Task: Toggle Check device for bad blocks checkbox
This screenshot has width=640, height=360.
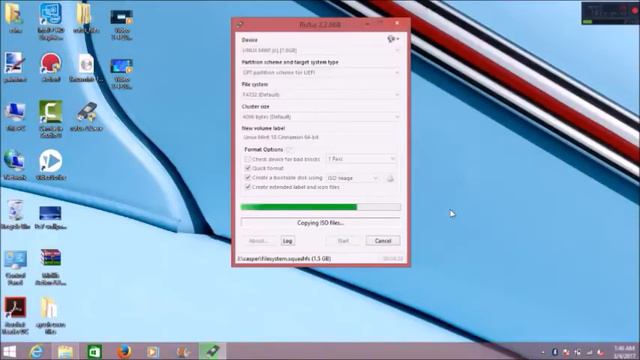Action: (247, 159)
